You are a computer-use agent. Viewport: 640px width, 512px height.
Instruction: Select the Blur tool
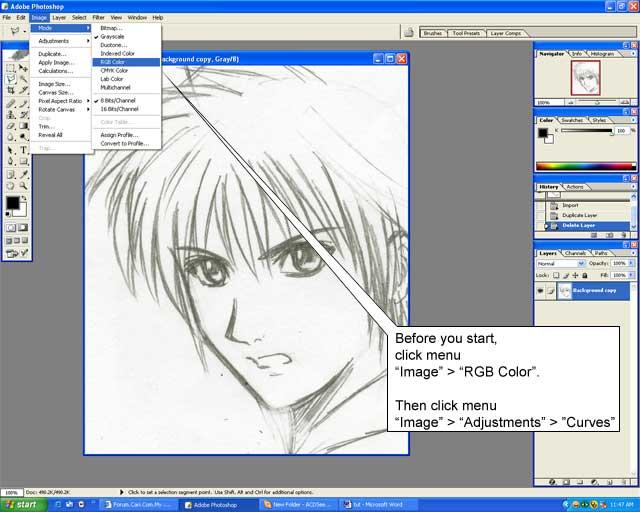click(11, 137)
